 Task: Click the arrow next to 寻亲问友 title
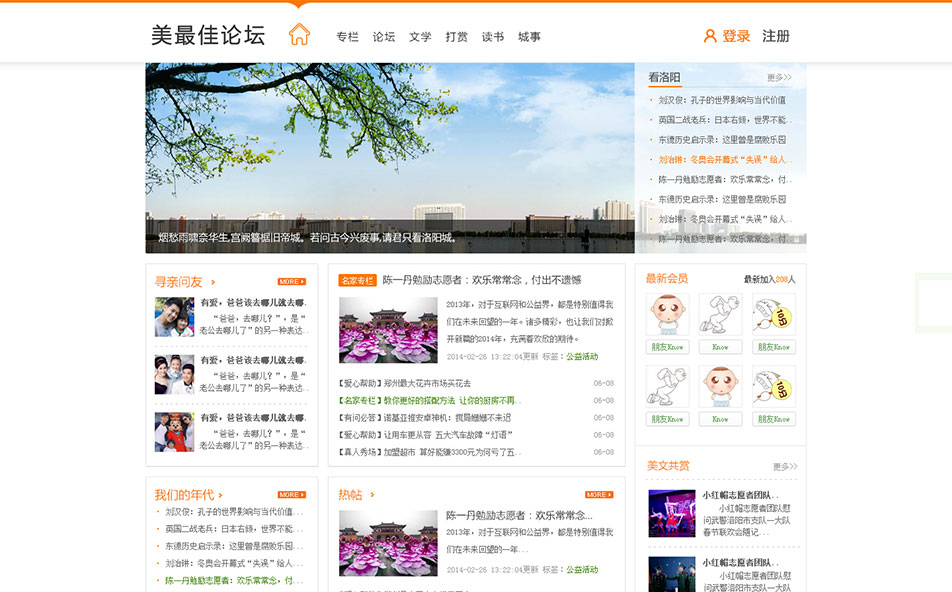pyautogui.click(x=213, y=283)
